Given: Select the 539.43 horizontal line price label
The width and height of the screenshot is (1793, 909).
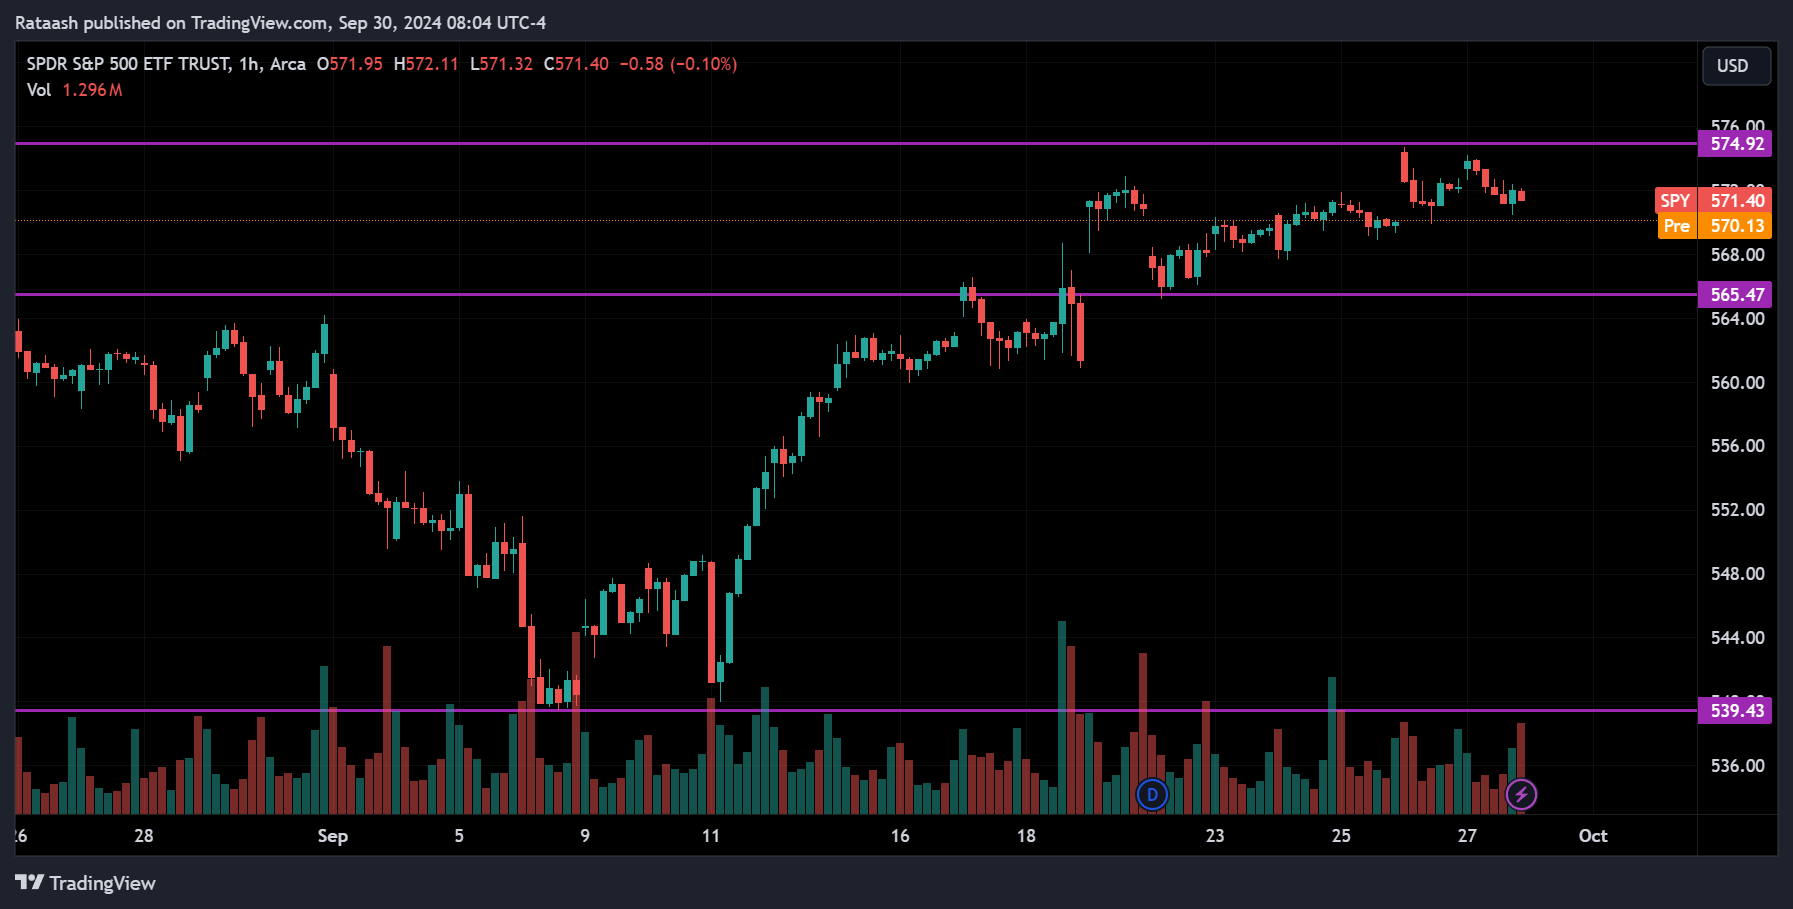Looking at the screenshot, I should coord(1735,711).
